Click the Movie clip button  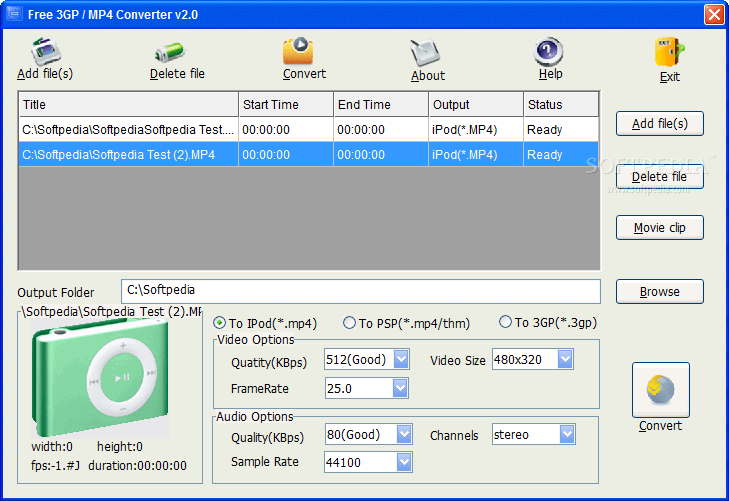tap(660, 228)
